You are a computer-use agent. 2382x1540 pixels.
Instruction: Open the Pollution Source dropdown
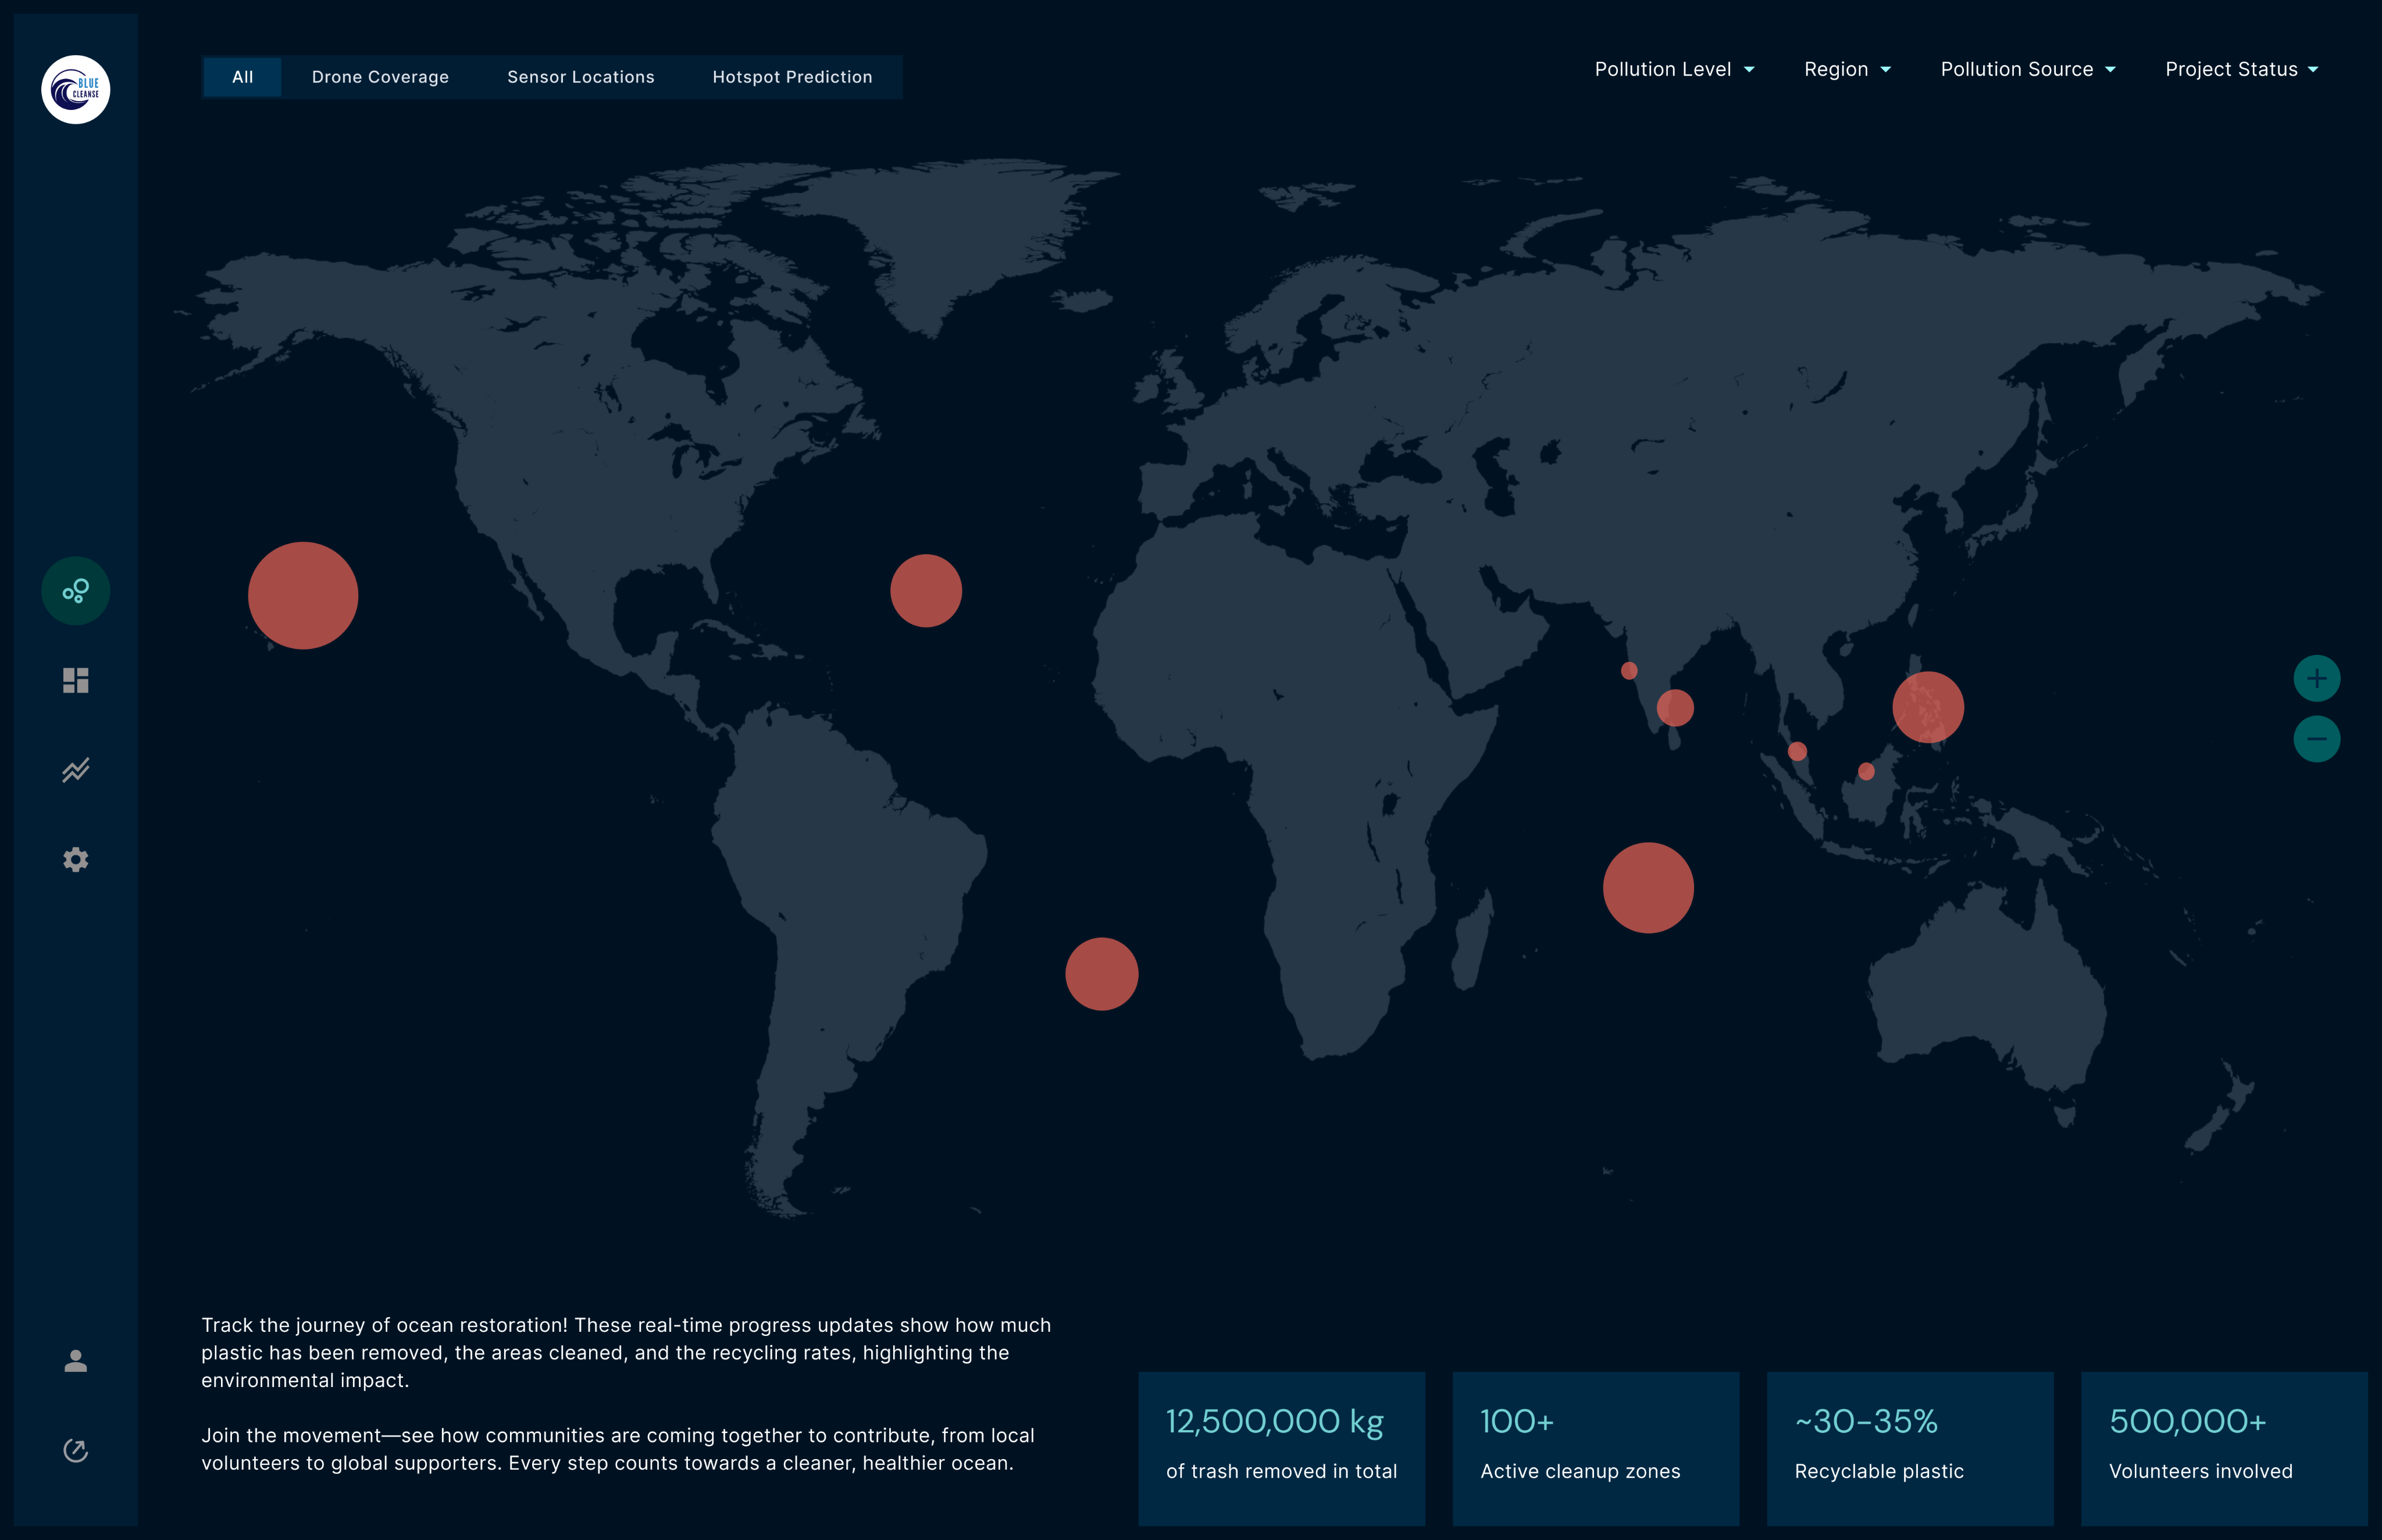coord(2027,69)
